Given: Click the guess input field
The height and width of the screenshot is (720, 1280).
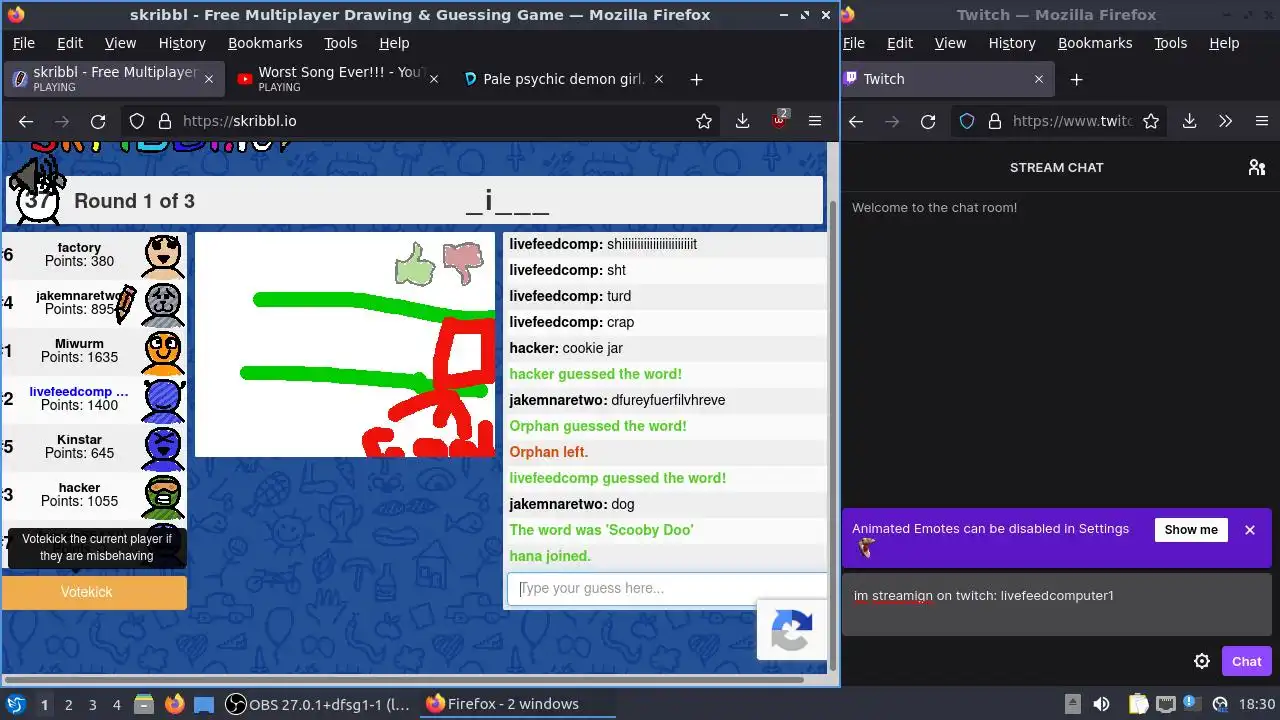Looking at the screenshot, I should [667, 589].
